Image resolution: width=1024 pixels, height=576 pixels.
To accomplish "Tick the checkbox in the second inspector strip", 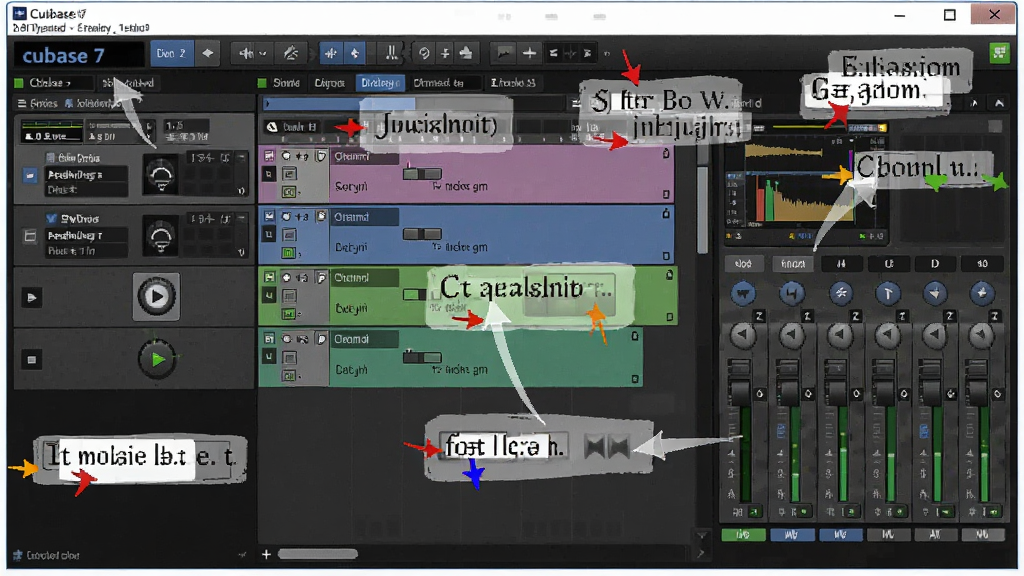I will 30,236.
